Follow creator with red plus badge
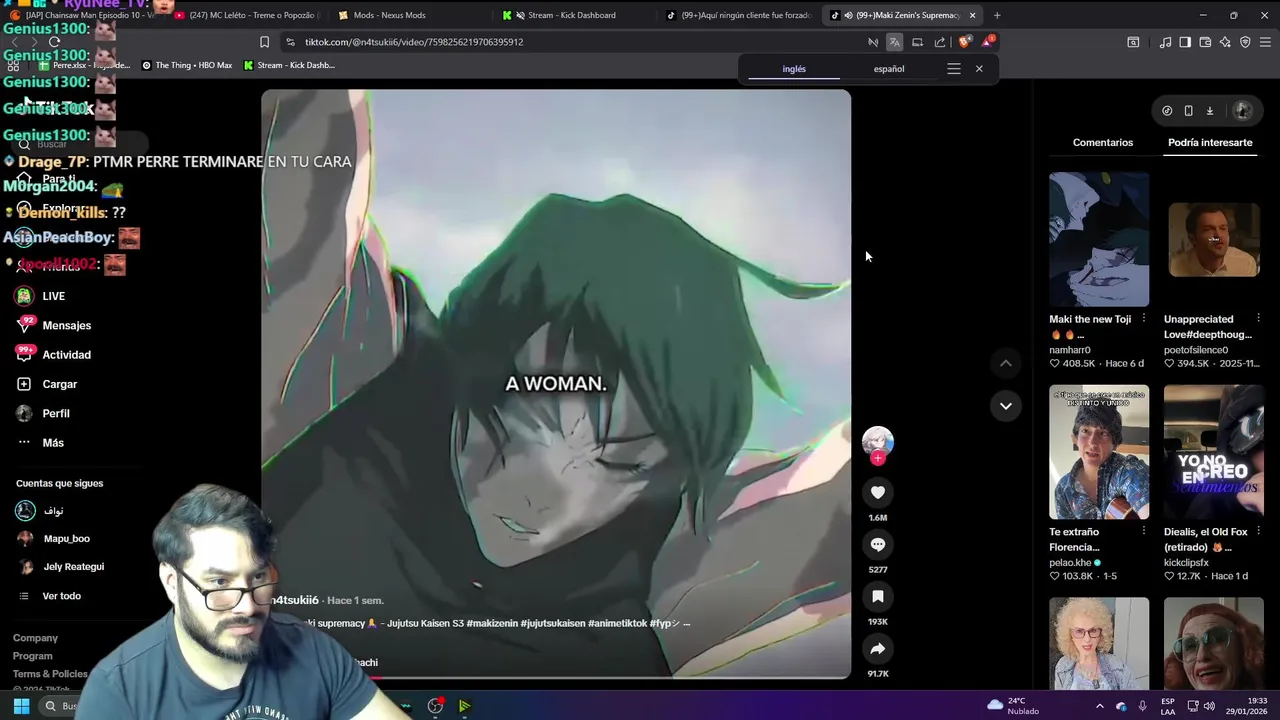This screenshot has height=720, width=1280. tap(878, 458)
